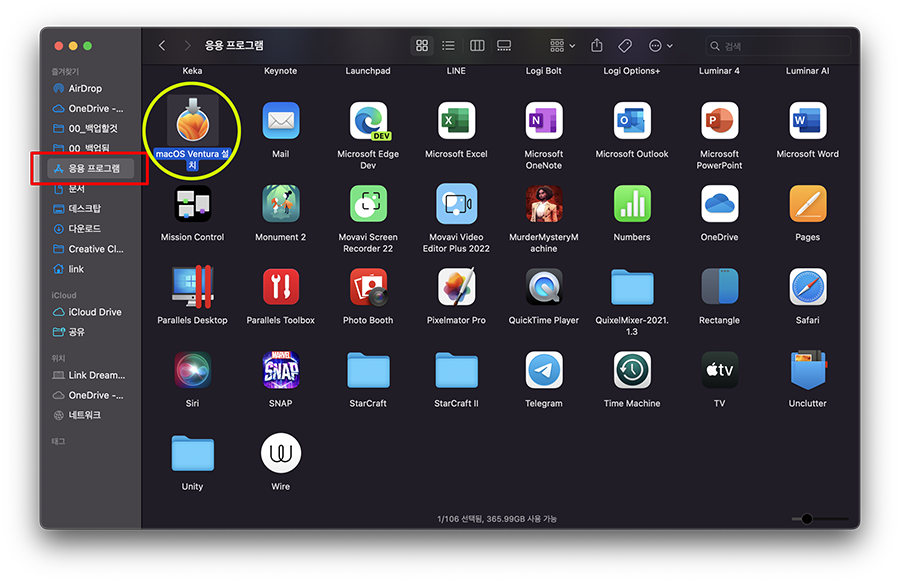Viewport: 900px width, 582px height.
Task: Select the Photo Booth icon
Action: coord(368,286)
